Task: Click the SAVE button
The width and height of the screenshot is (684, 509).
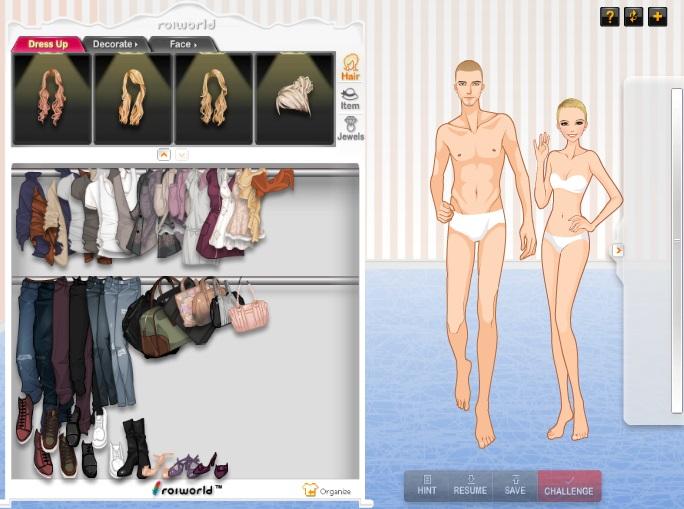Action: click(x=514, y=485)
